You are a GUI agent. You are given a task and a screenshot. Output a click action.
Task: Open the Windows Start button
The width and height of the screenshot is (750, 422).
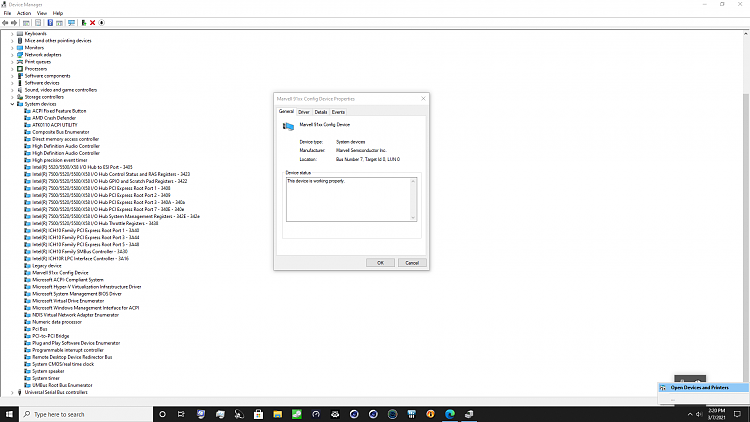coord(9,414)
